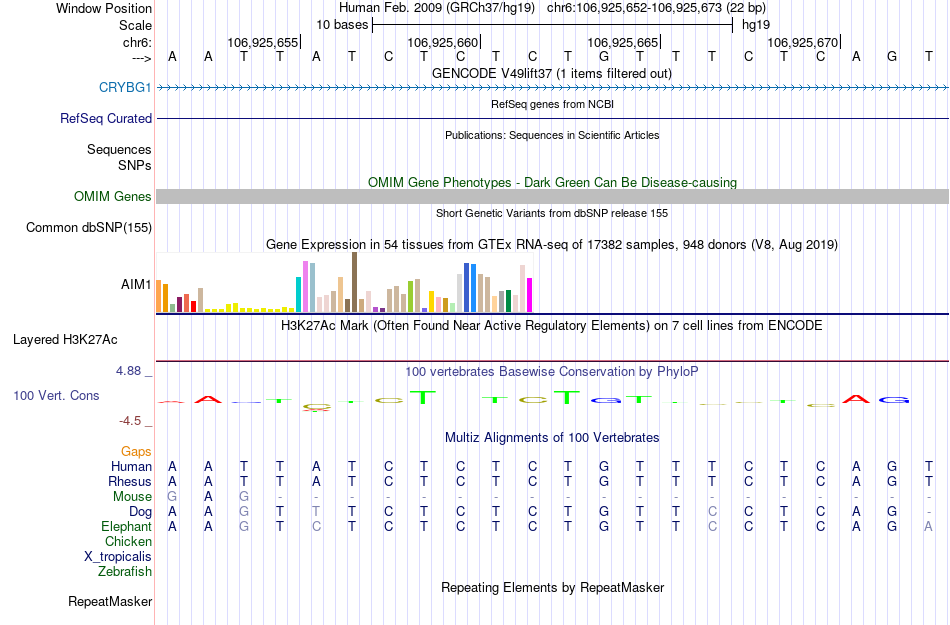950x625 pixels.
Task: Select the Chicken species label
Action: (x=128, y=541)
